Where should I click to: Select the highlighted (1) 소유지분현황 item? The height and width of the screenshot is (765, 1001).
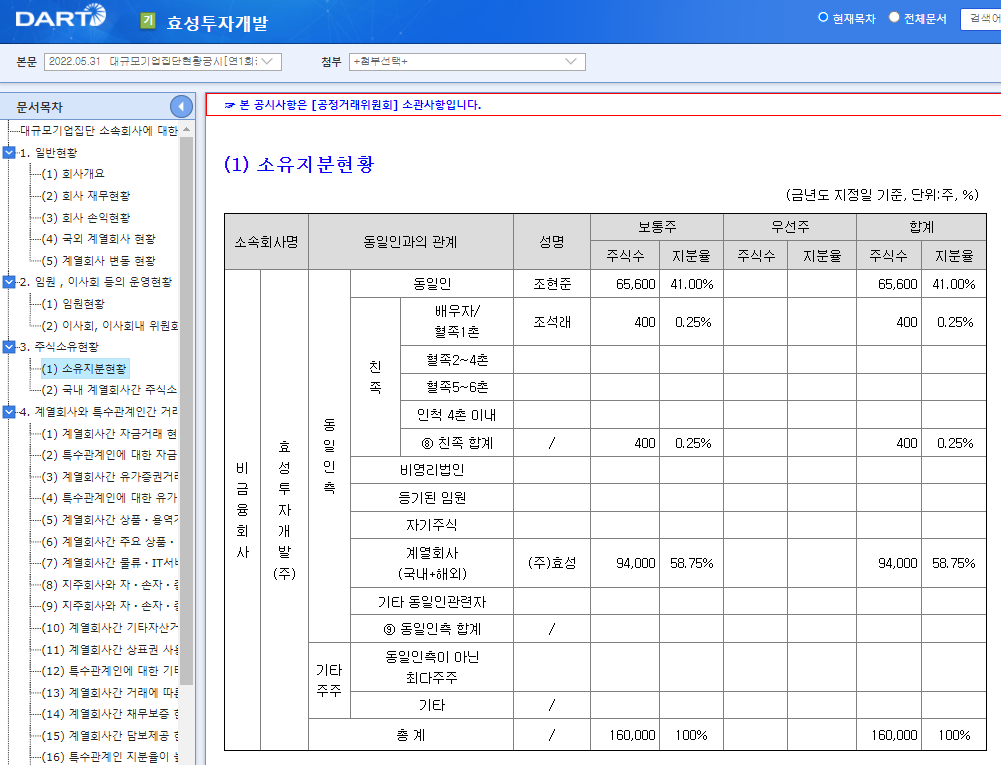(84, 368)
